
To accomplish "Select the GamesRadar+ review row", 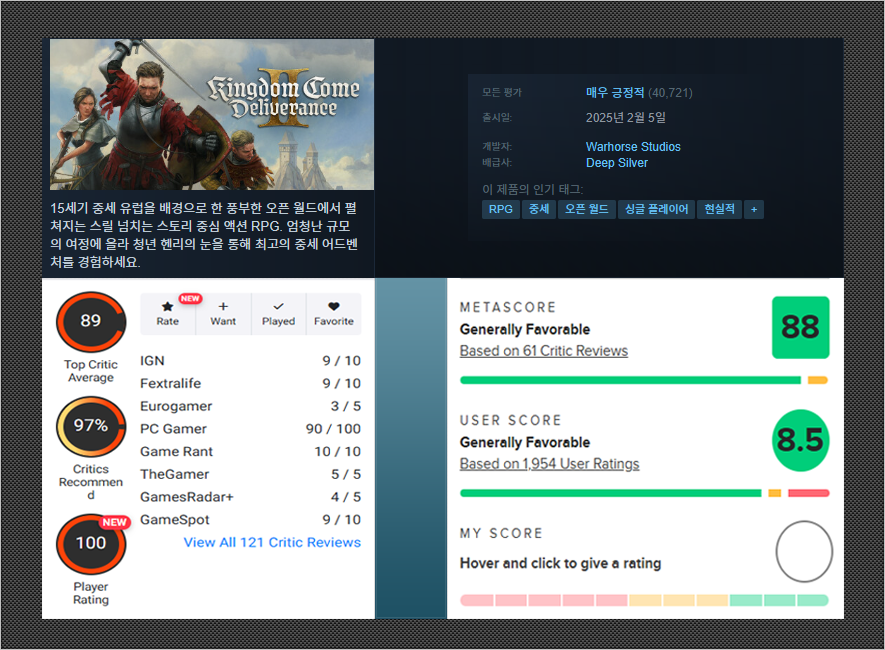I will [x=251, y=497].
